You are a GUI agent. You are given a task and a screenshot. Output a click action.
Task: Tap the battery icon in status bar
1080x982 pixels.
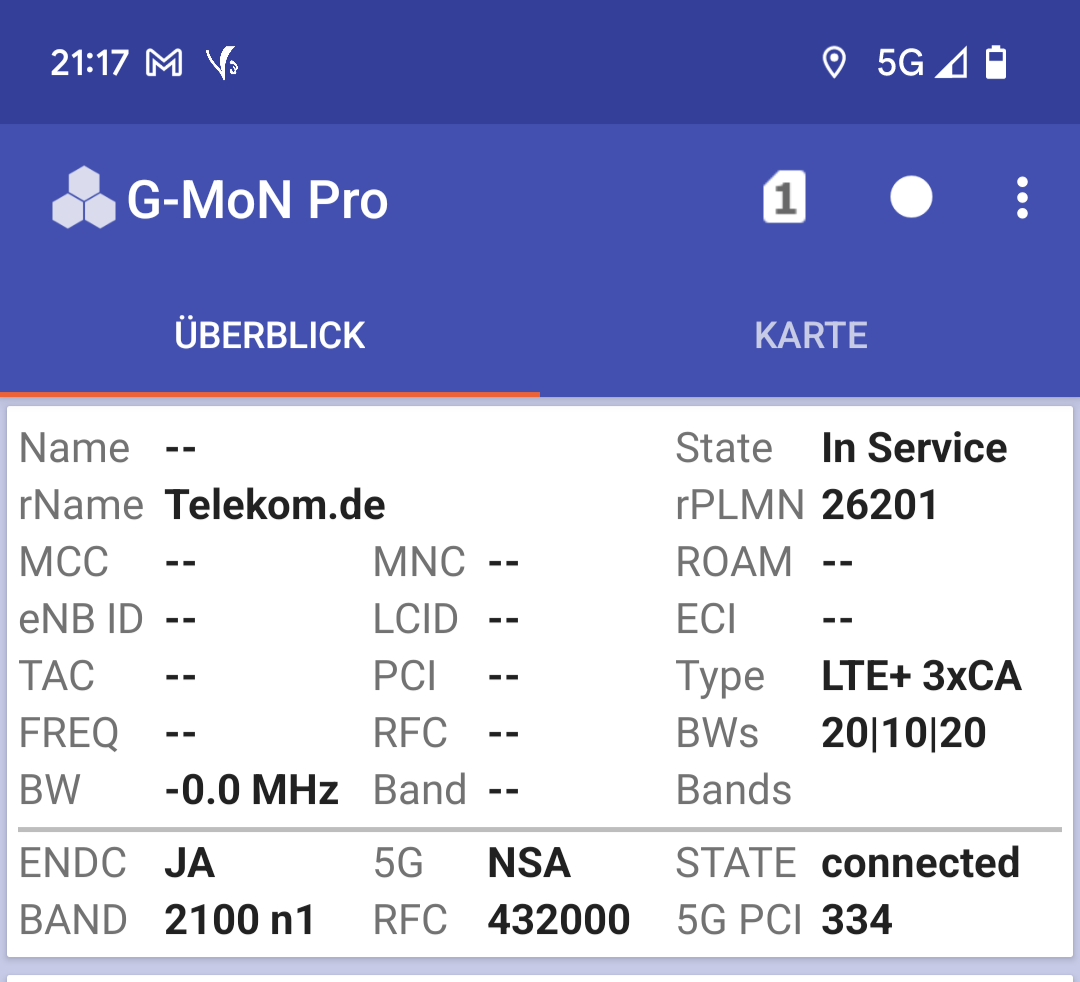click(996, 63)
